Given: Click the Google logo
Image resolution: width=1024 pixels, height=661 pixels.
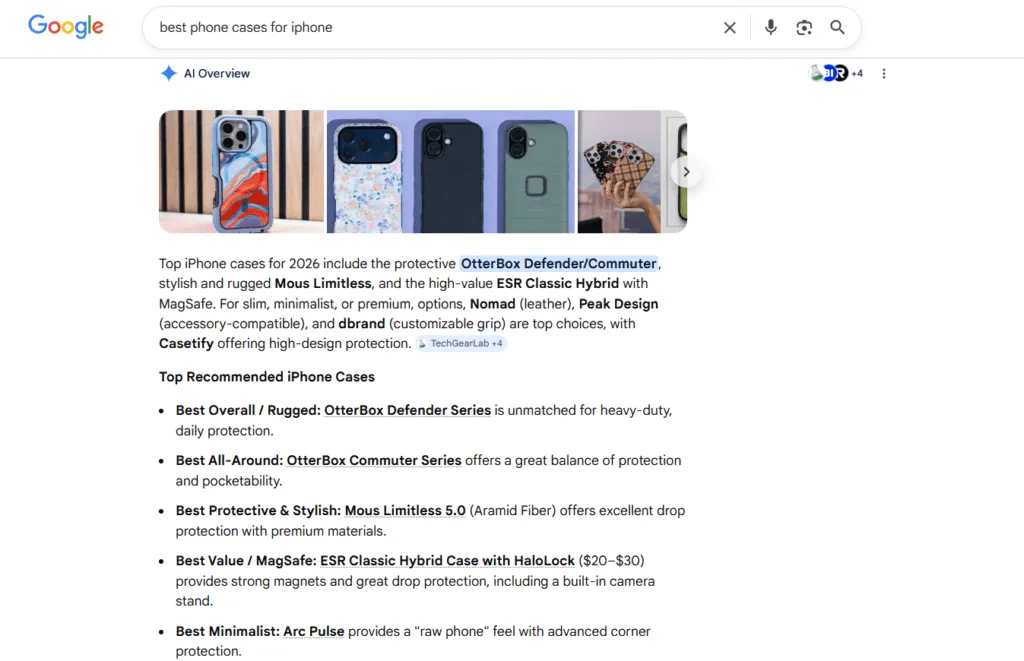Looking at the screenshot, I should pos(65,26).
